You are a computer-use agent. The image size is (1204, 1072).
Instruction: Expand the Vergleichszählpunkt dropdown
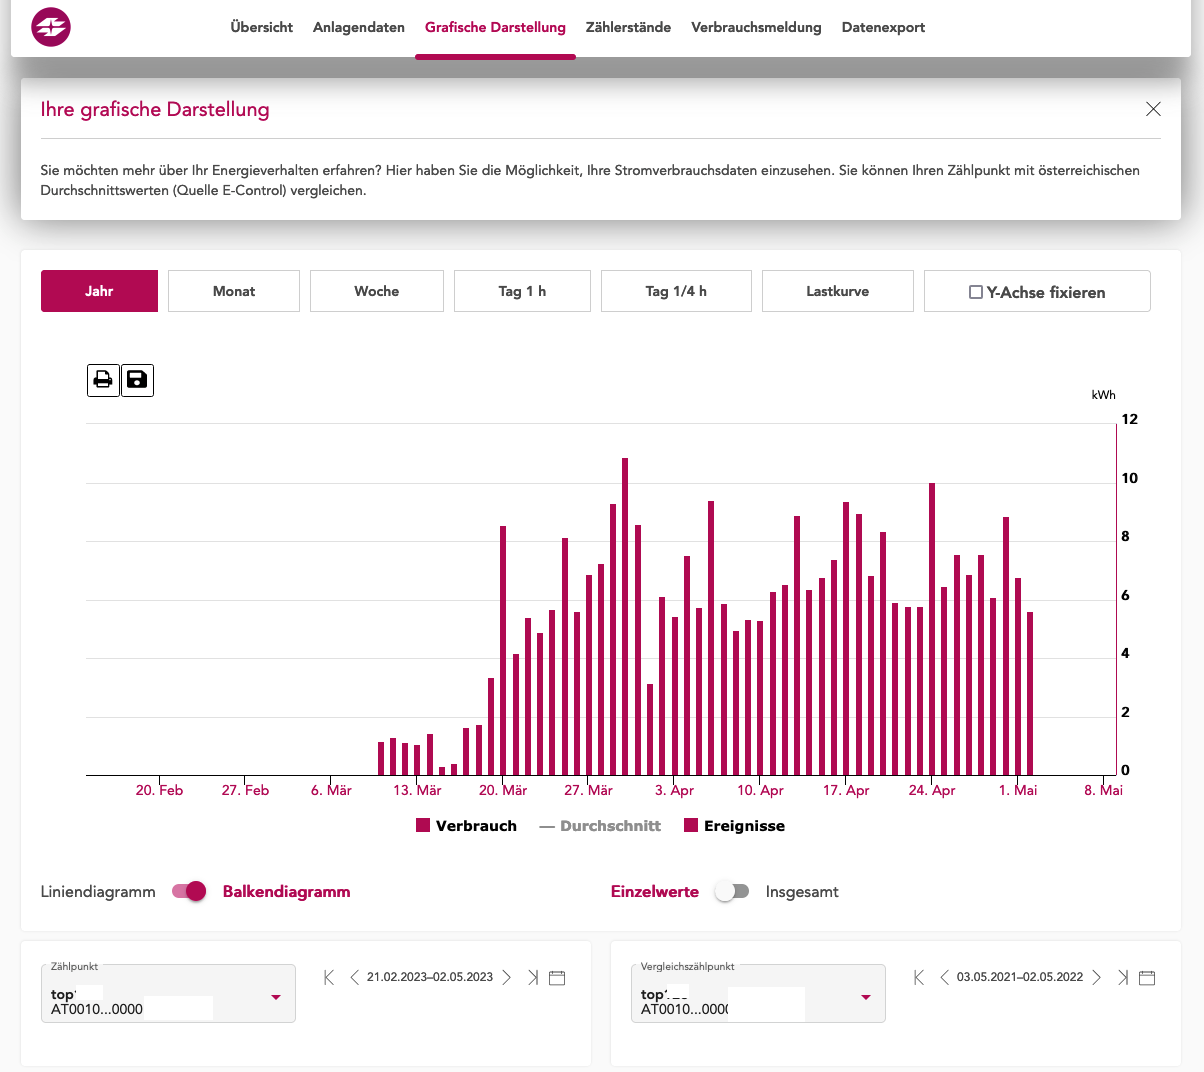(866, 997)
